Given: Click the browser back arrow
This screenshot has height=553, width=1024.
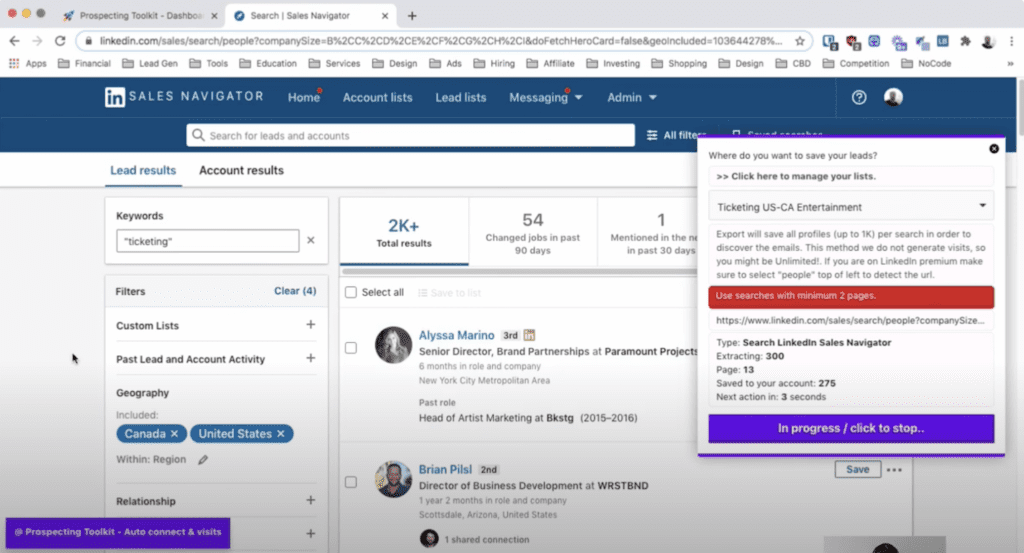Looking at the screenshot, I should [x=14, y=40].
